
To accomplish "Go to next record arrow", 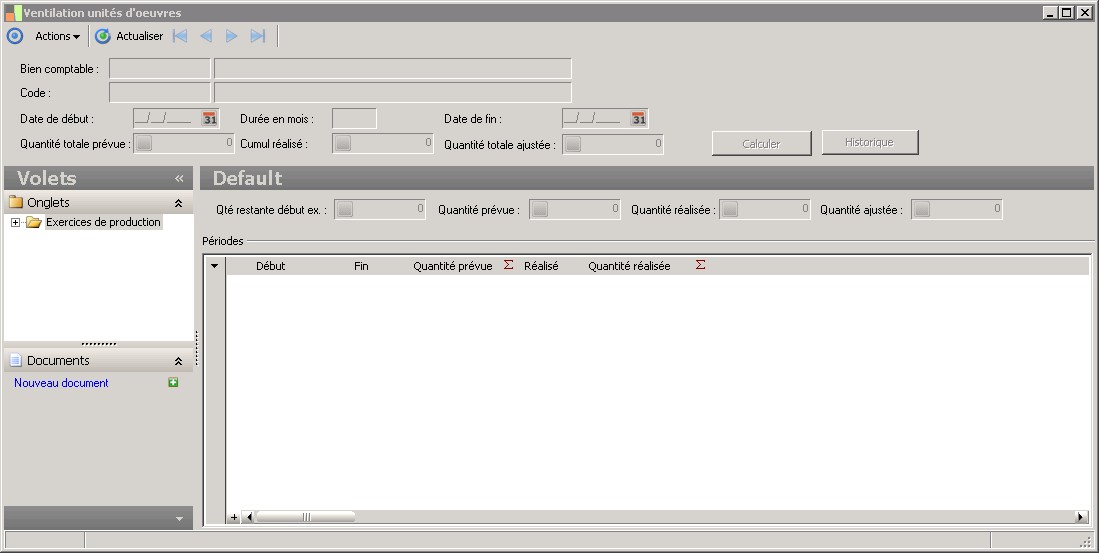I will [231, 36].
